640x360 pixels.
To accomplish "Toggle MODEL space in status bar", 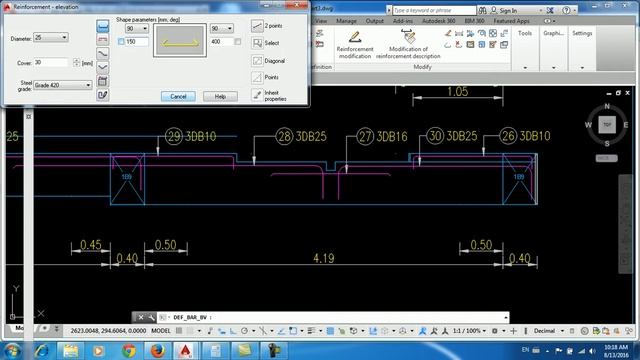I will 161,331.
